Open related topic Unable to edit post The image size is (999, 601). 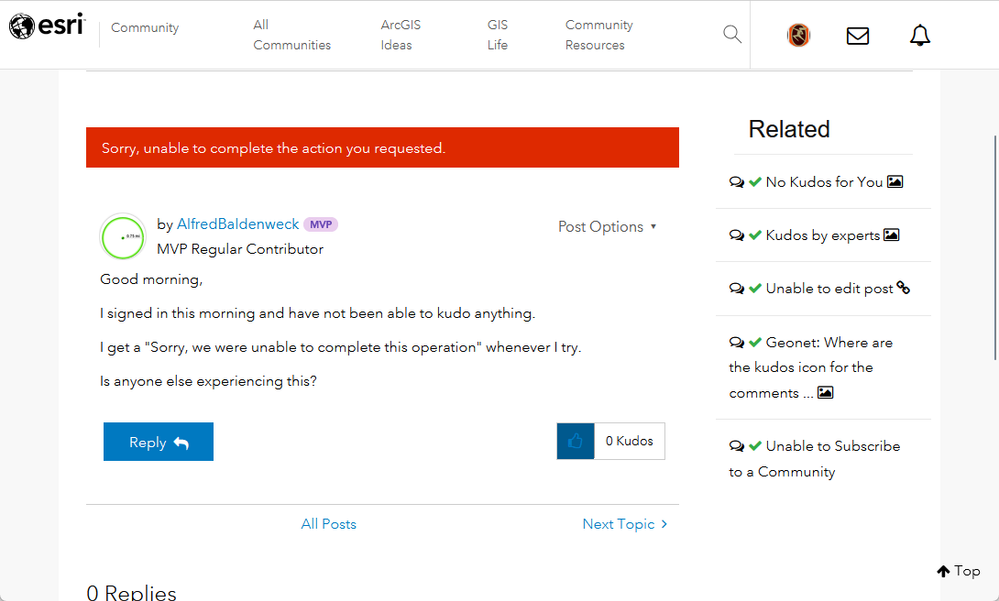829,289
